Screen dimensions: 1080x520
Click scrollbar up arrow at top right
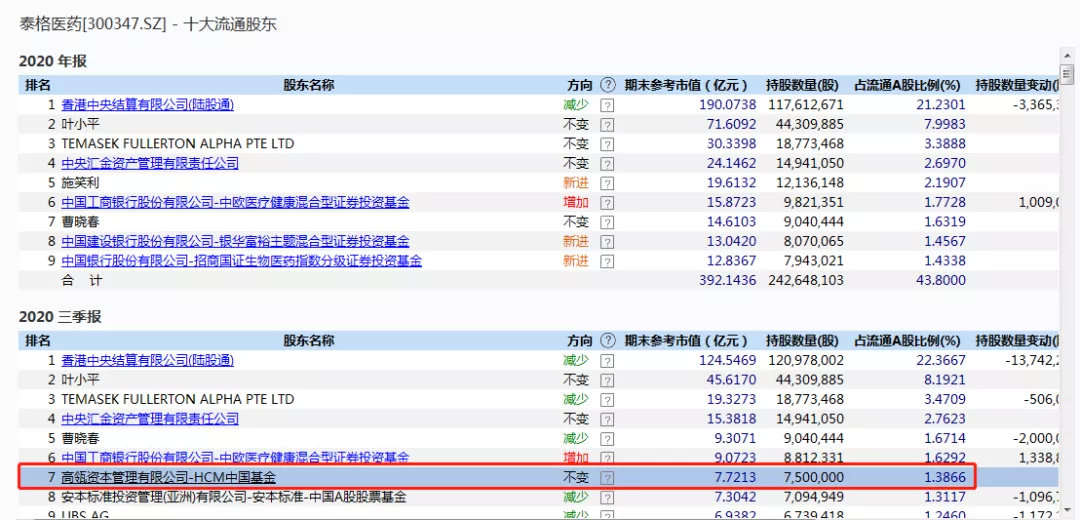pos(1067,55)
